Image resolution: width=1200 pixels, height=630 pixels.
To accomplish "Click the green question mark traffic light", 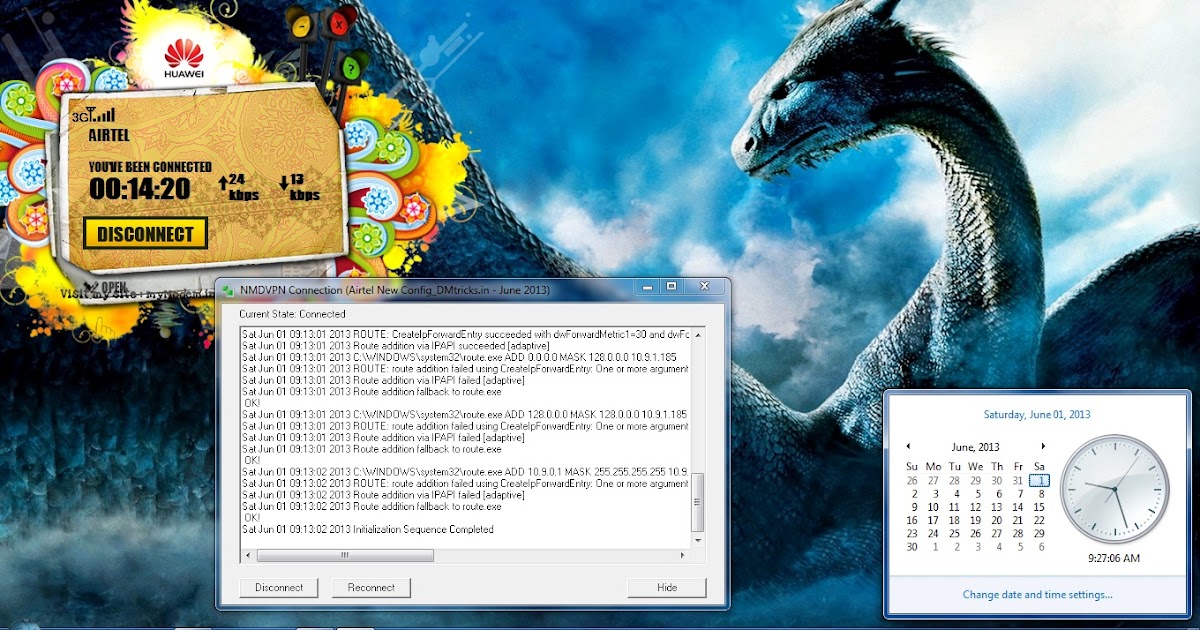I will point(351,70).
